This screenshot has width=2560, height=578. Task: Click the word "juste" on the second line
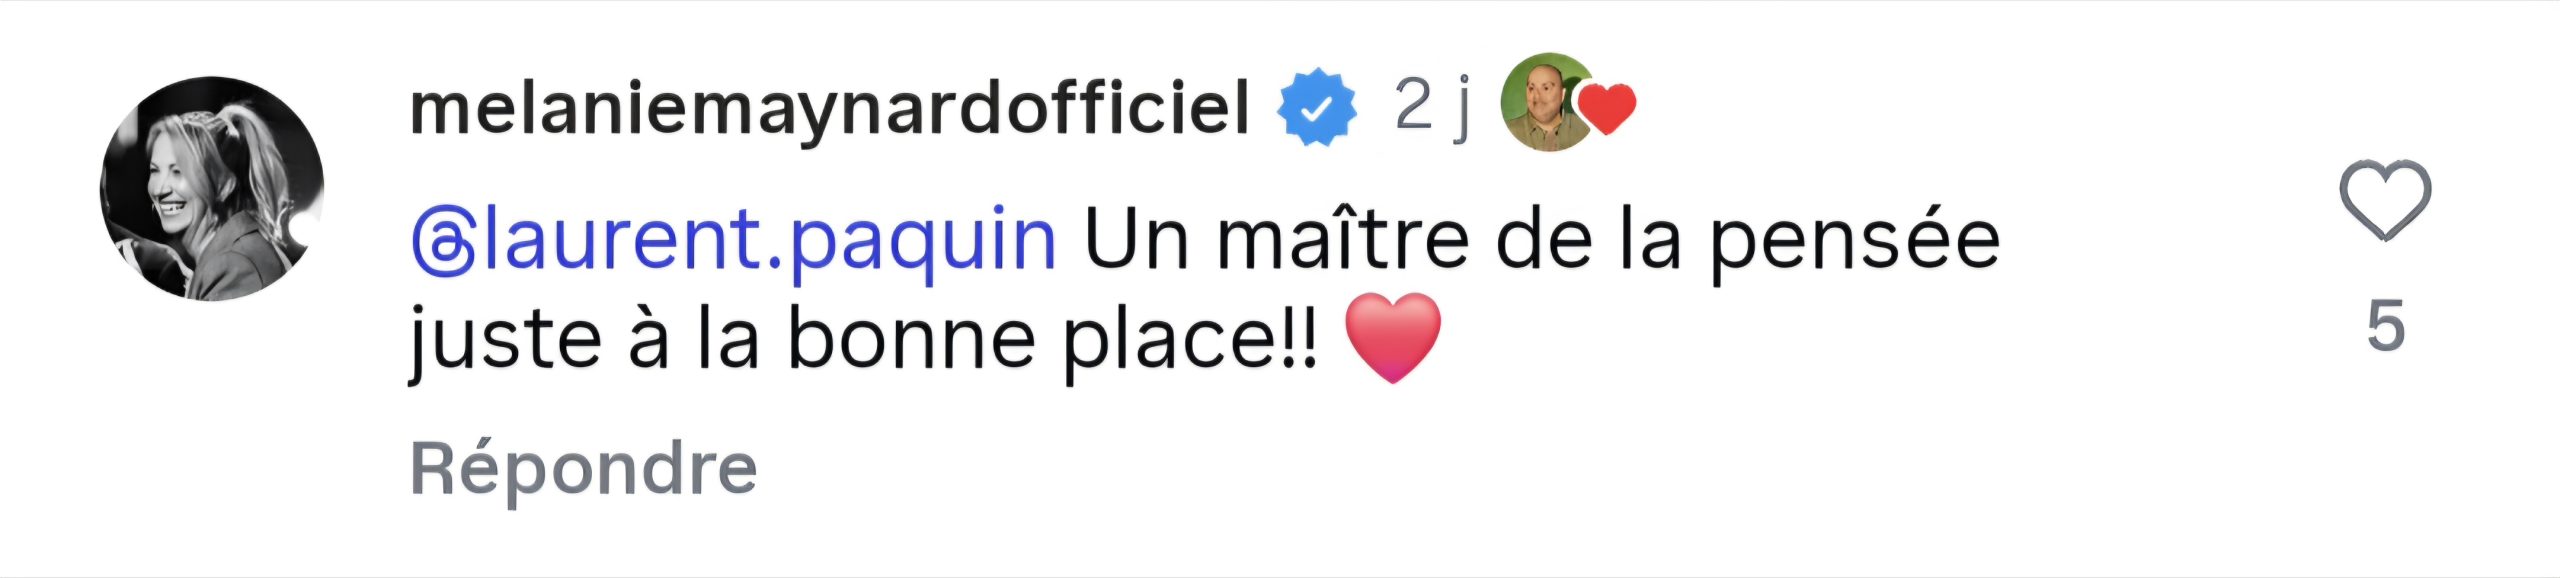pyautogui.click(x=505, y=340)
